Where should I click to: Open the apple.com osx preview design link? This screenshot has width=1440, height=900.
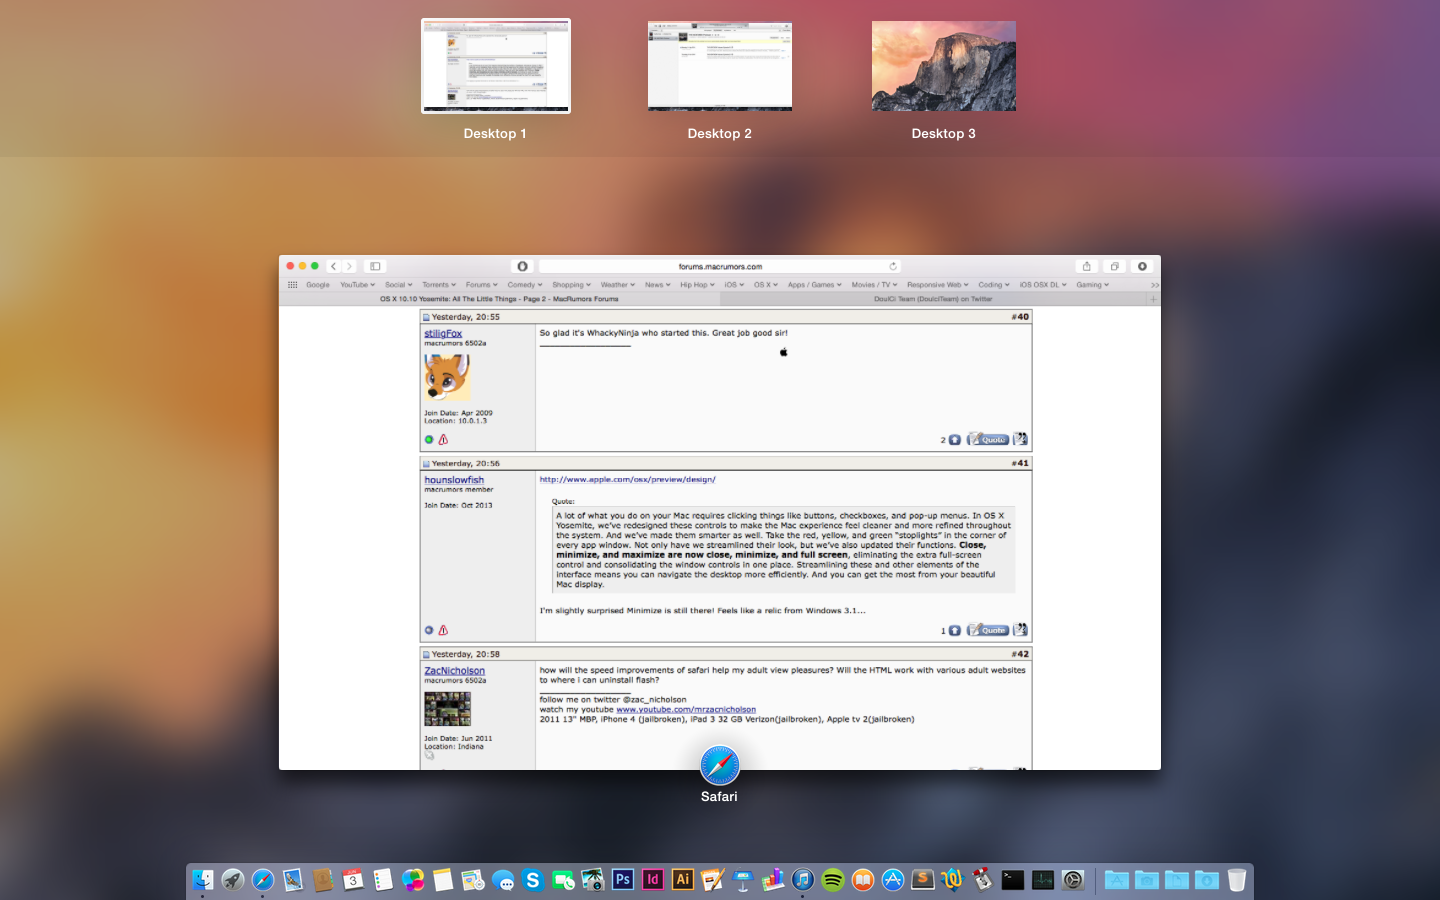tap(627, 479)
